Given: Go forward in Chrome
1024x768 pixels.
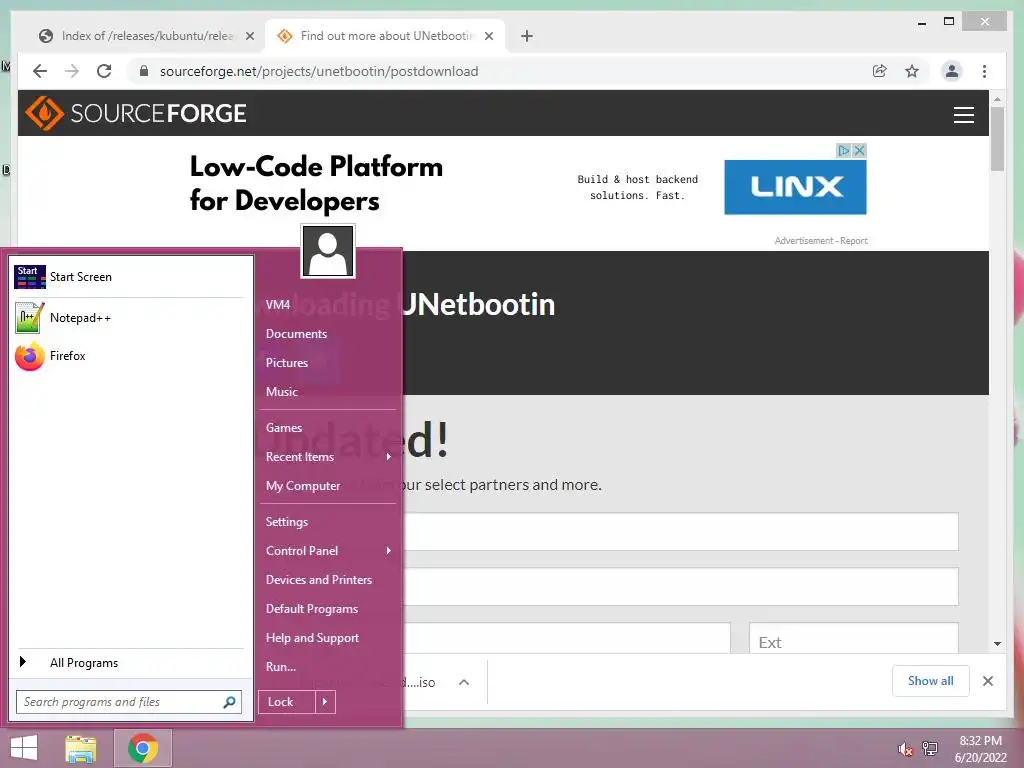Looking at the screenshot, I should pyautogui.click(x=72, y=71).
